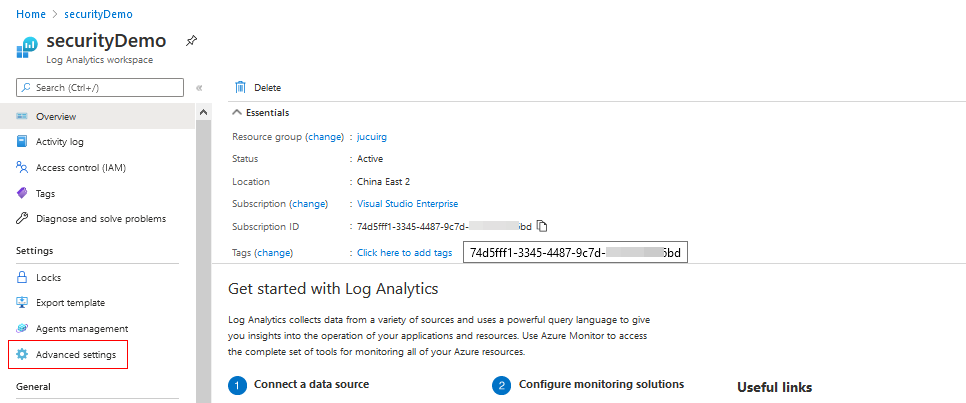Click the Log Analytics workspace logo icon
This screenshot has height=403, width=966.
(x=26, y=47)
